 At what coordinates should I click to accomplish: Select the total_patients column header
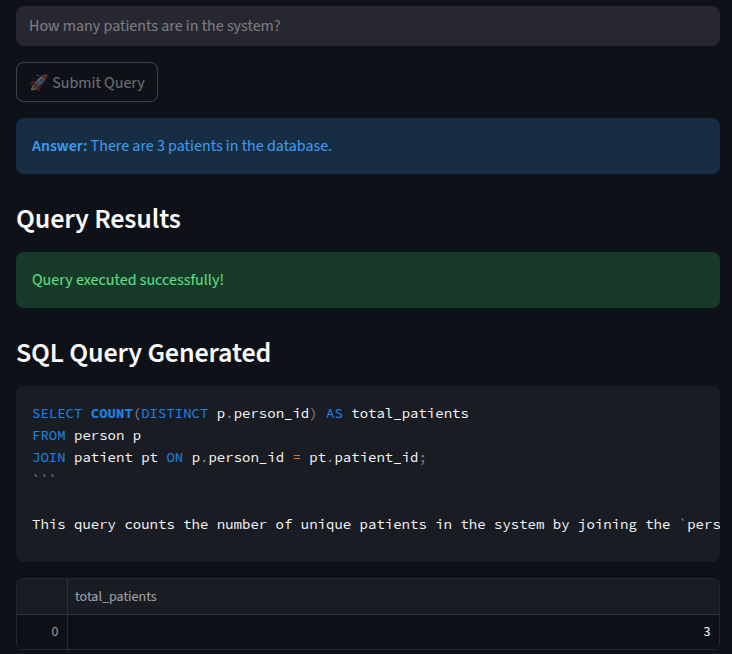point(116,597)
